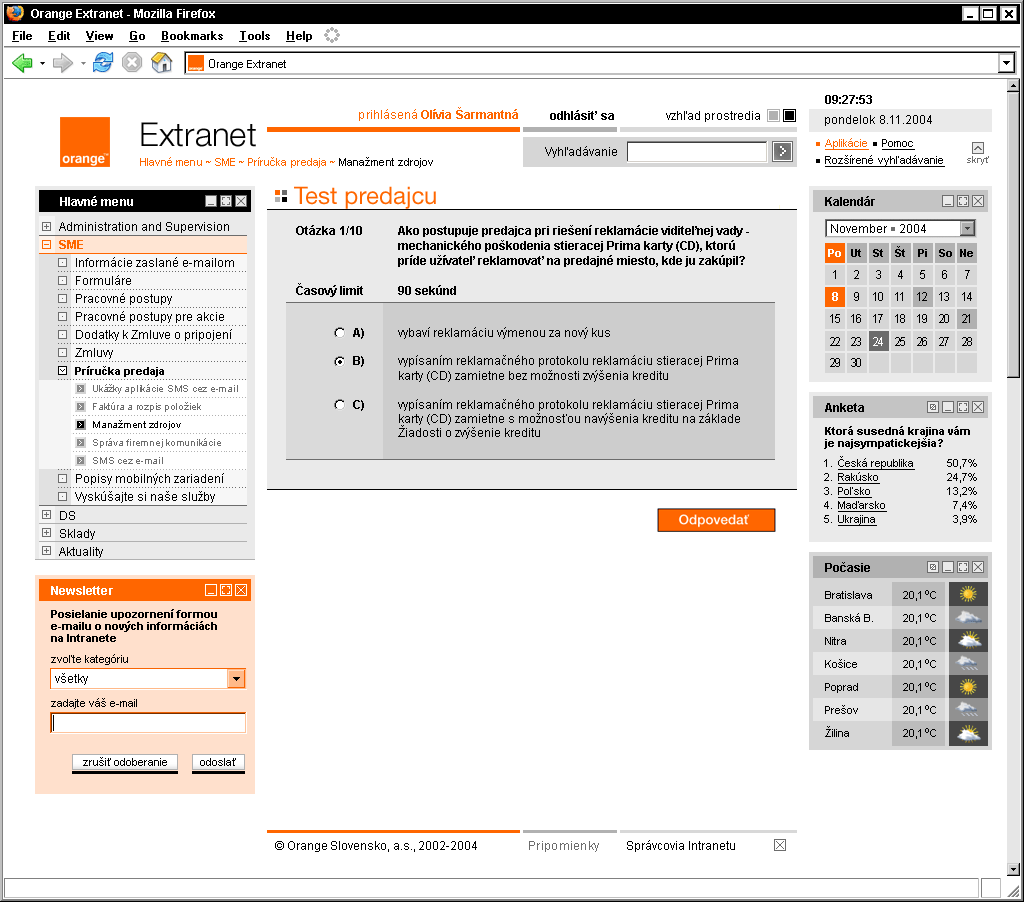Click zrušiť odoberanie button
Image resolution: width=1024 pixels, height=902 pixels.
click(125, 762)
